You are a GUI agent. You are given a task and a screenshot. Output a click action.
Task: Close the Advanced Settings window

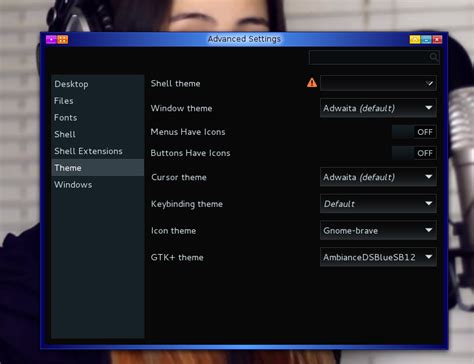tap(437, 40)
